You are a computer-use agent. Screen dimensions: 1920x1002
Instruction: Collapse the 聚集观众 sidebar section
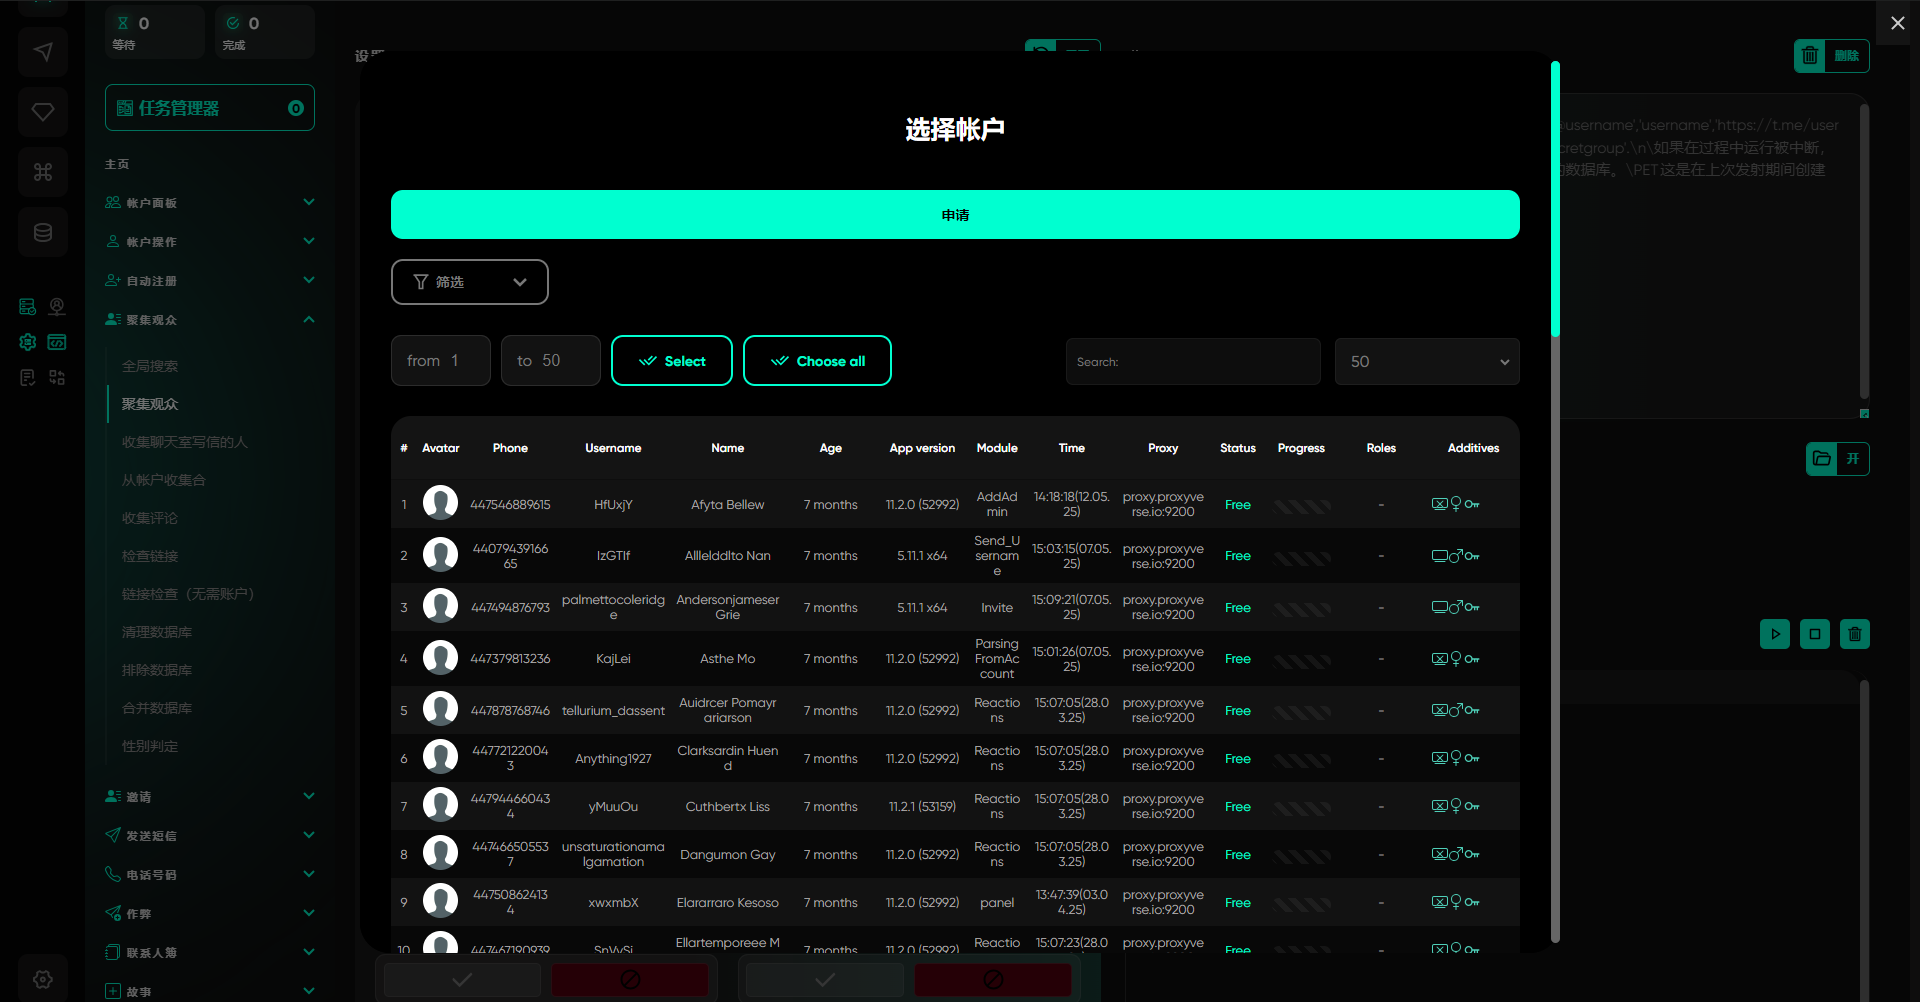coord(210,320)
